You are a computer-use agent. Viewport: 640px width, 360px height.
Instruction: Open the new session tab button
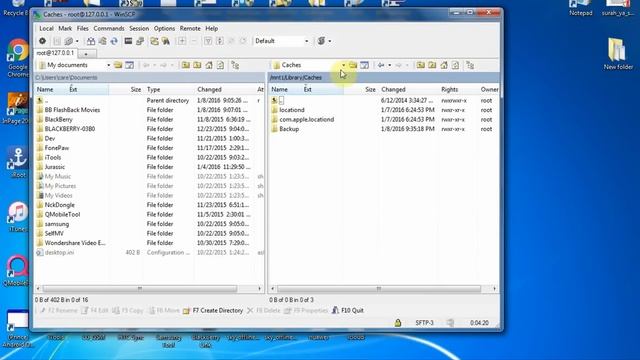tap(86, 54)
